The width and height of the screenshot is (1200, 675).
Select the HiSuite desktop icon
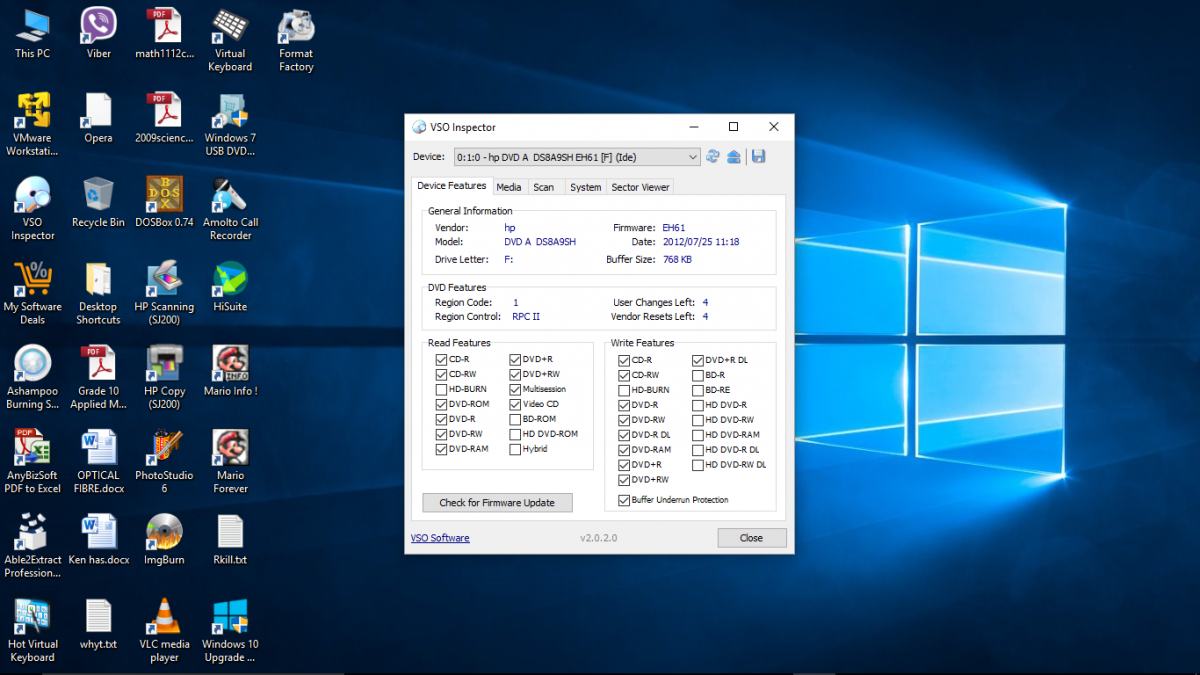pyautogui.click(x=230, y=287)
